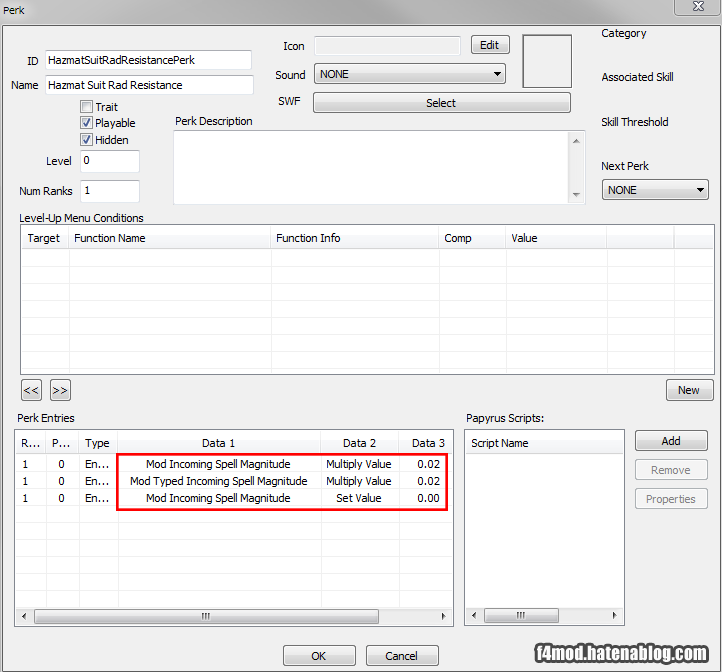Image resolution: width=722 pixels, height=672 pixels.
Task: Click the Add script button
Action: tap(671, 441)
